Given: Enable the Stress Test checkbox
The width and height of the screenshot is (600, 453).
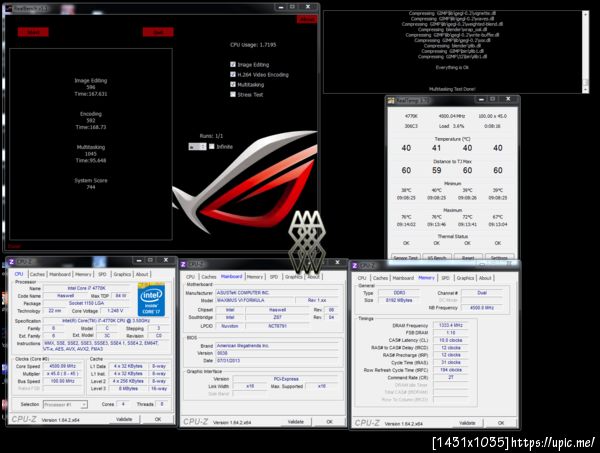Looking at the screenshot, I should [x=233, y=94].
